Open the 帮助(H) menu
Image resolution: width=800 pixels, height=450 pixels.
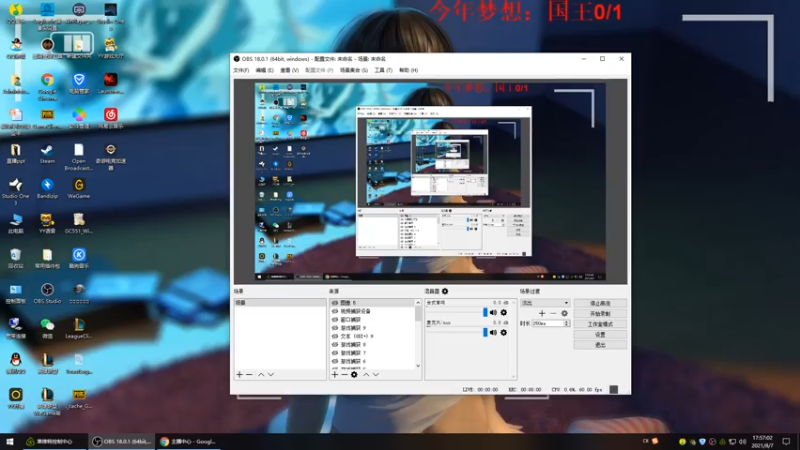[x=408, y=70]
